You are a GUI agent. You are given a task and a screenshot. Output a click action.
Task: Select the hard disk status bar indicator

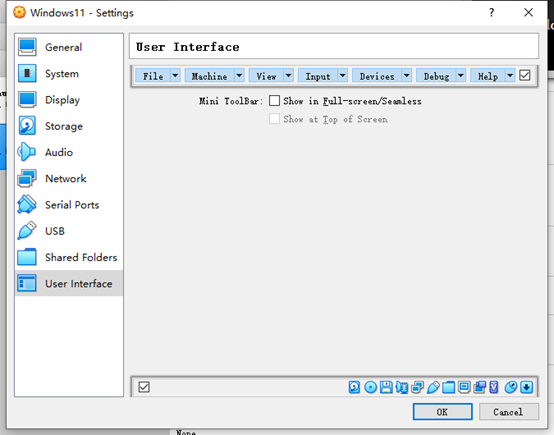(x=354, y=387)
